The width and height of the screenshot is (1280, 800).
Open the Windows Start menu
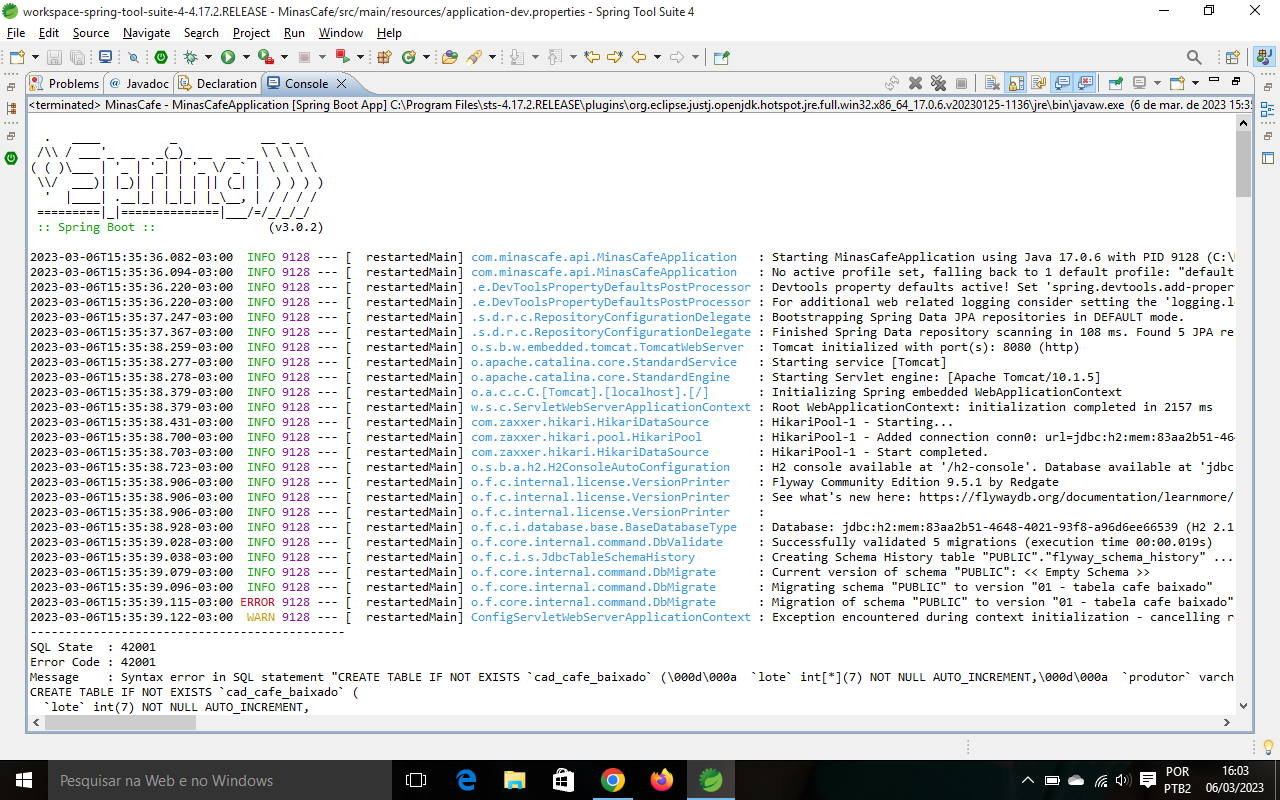point(23,780)
